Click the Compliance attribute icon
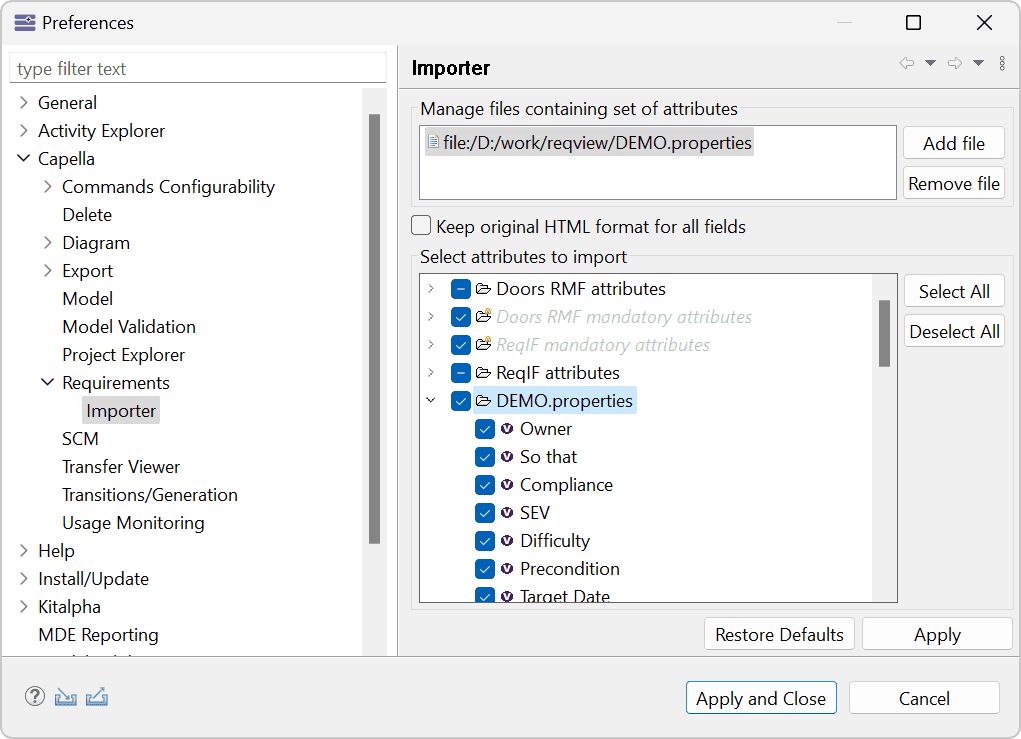The width and height of the screenshot is (1021, 739). click(507, 484)
